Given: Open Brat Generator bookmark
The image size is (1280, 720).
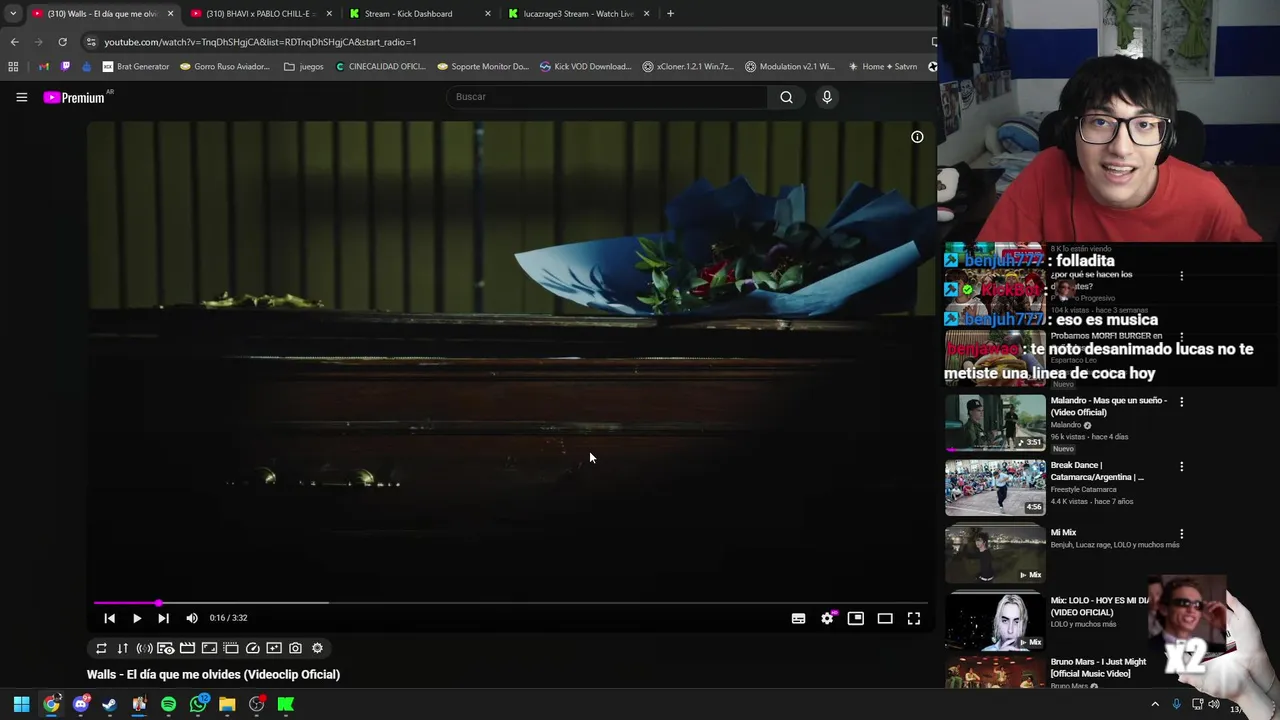Looking at the screenshot, I should pyautogui.click(x=136, y=67).
